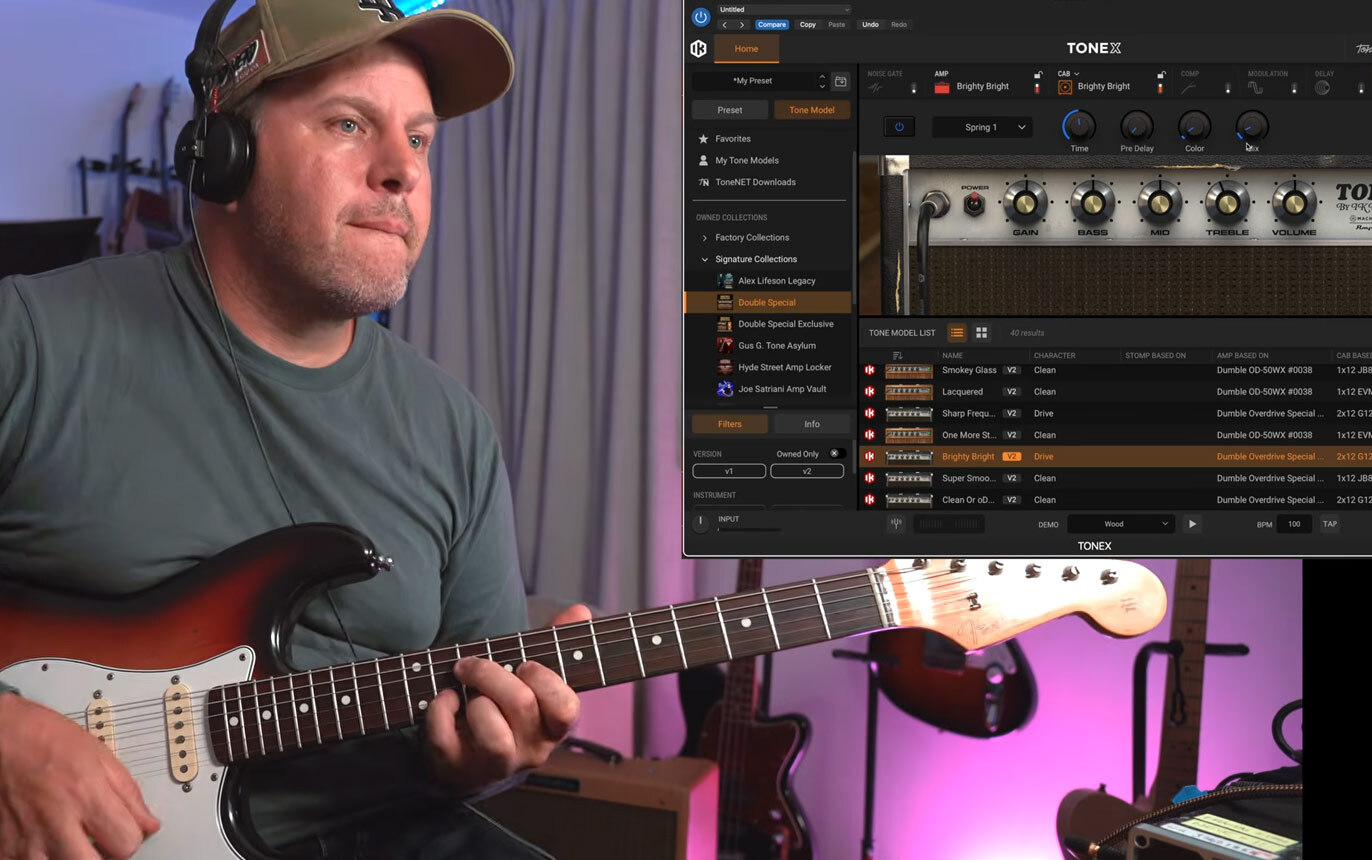Toggle the Owned Only switch

click(837, 454)
